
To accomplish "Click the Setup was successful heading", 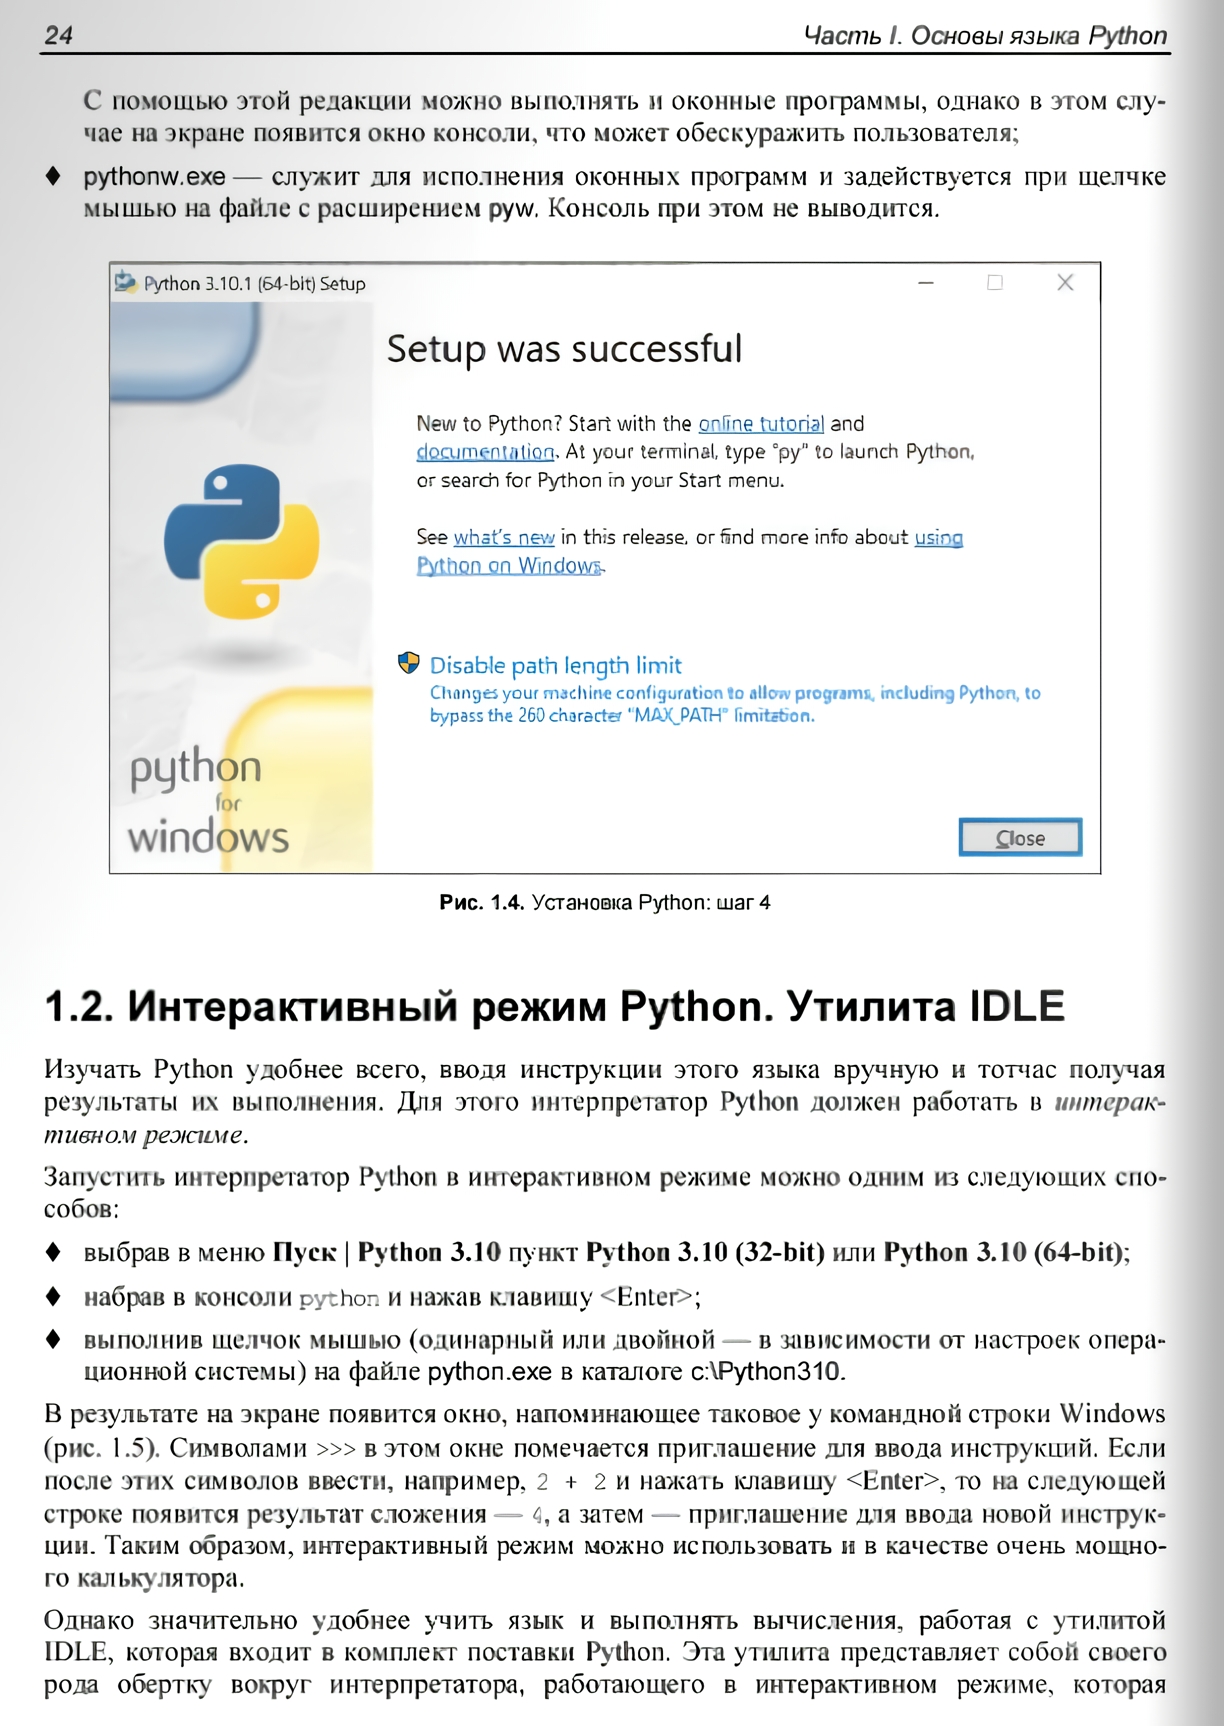I will point(564,349).
